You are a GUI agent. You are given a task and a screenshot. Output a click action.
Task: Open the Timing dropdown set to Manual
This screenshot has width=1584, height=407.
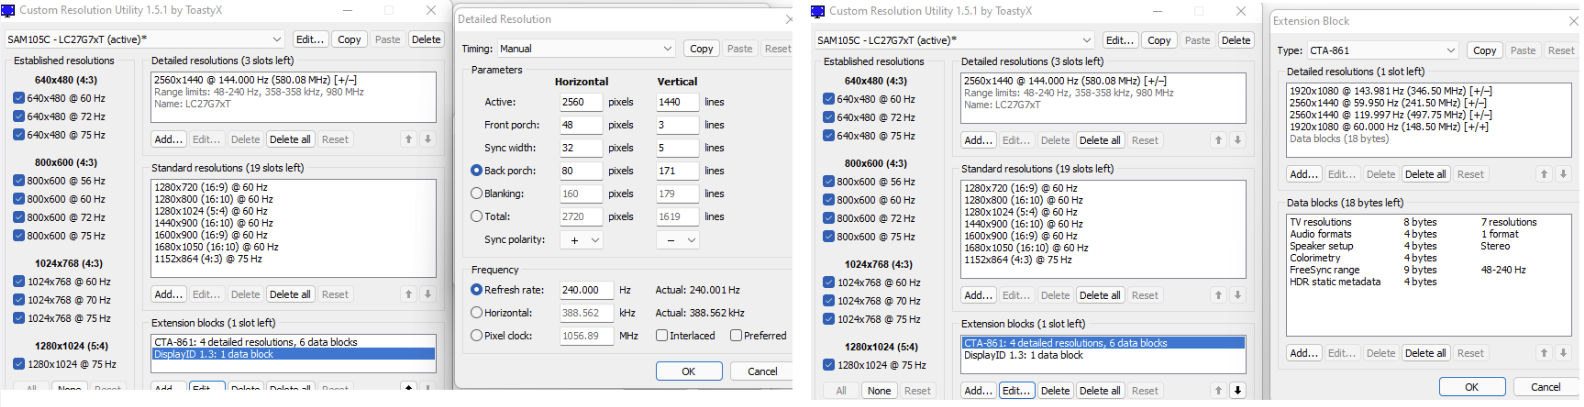tap(587, 48)
